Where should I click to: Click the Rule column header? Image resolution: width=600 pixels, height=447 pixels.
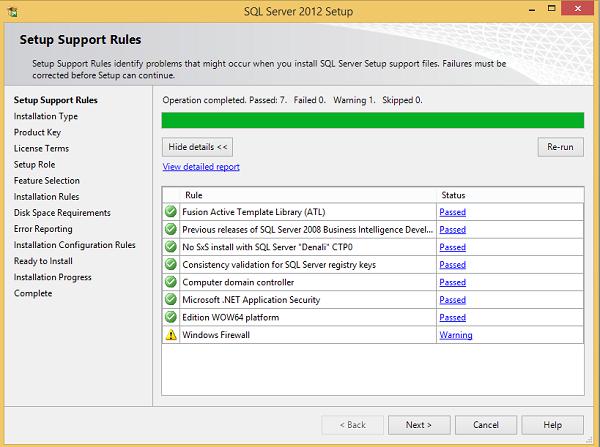[308, 195]
